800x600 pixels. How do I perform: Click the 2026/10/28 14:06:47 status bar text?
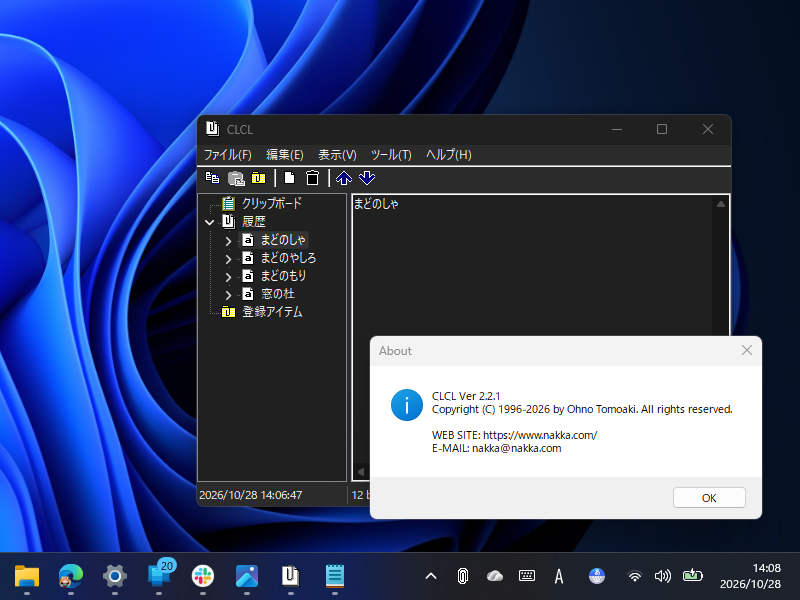(x=251, y=495)
